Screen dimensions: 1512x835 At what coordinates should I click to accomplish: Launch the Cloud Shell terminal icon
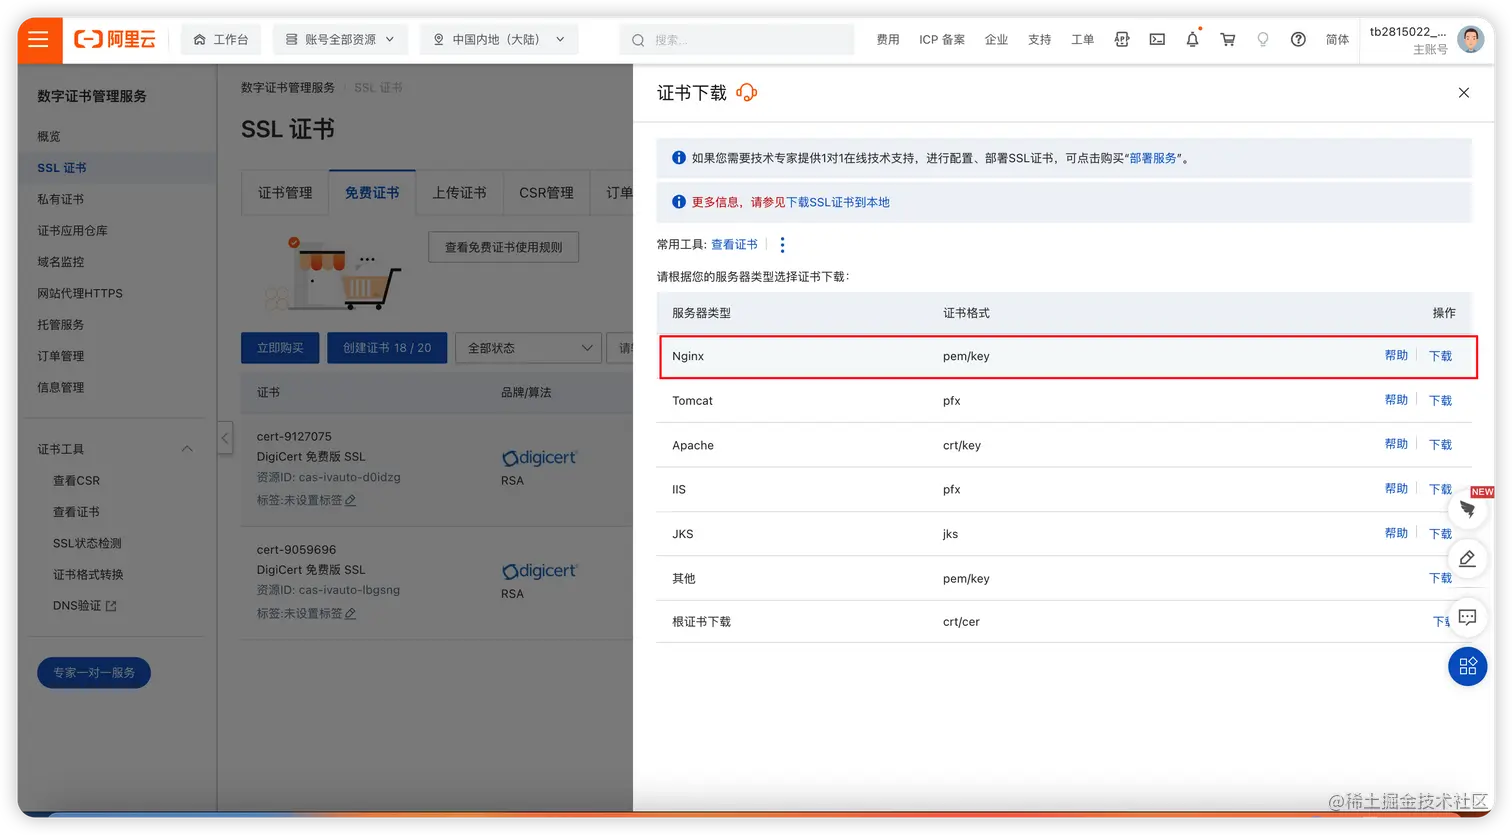[1157, 40]
